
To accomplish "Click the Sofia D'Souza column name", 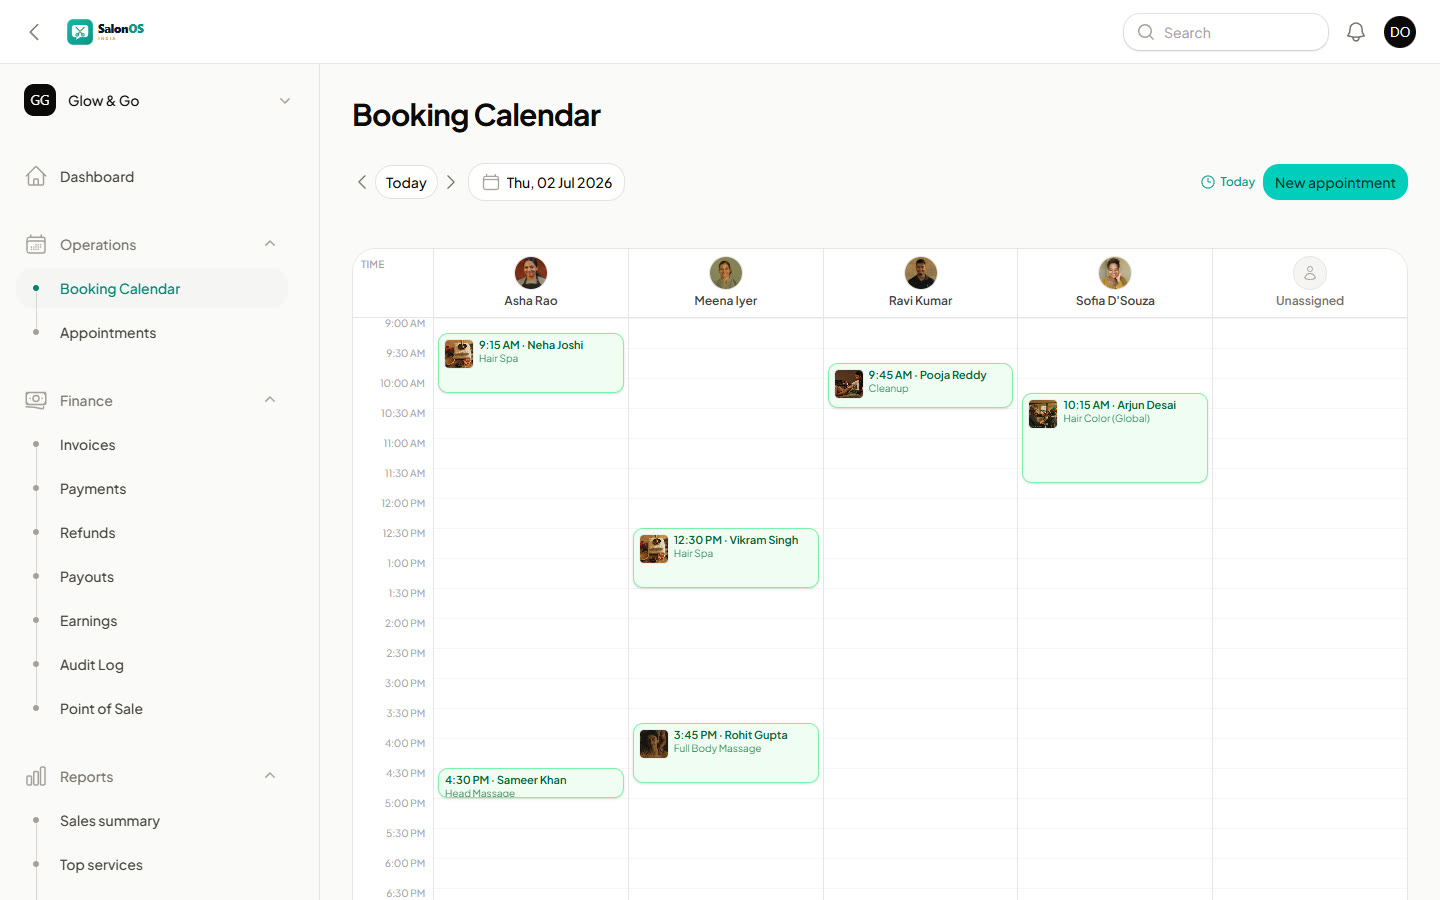I will pos(1115,301).
